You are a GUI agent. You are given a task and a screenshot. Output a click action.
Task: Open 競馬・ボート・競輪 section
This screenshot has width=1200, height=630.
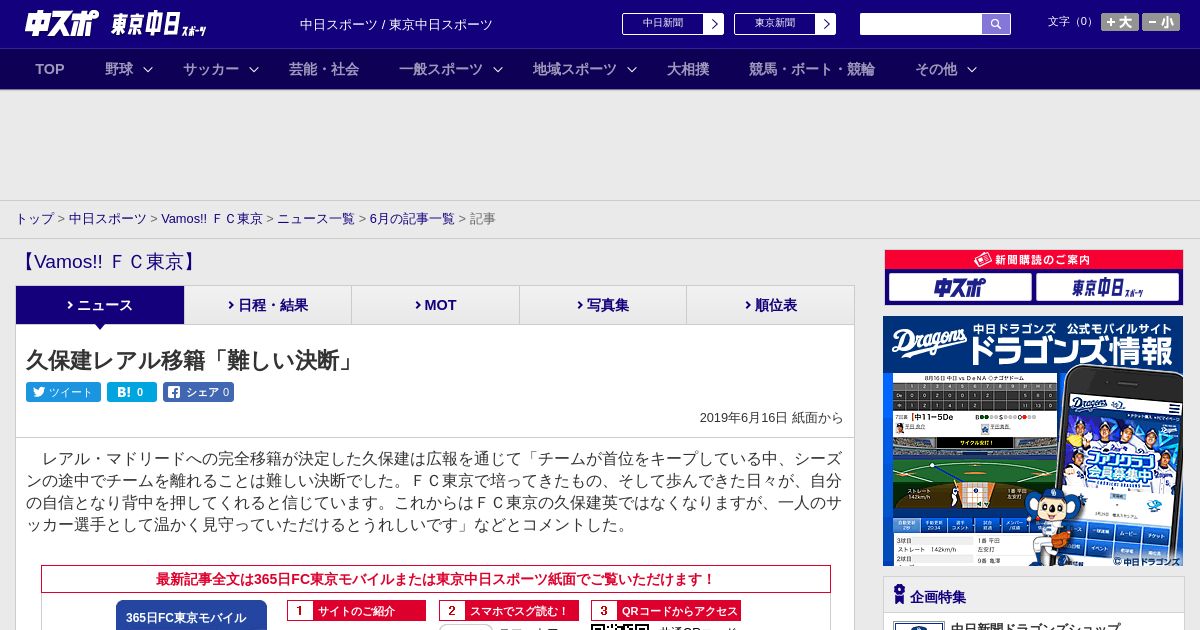tap(812, 69)
